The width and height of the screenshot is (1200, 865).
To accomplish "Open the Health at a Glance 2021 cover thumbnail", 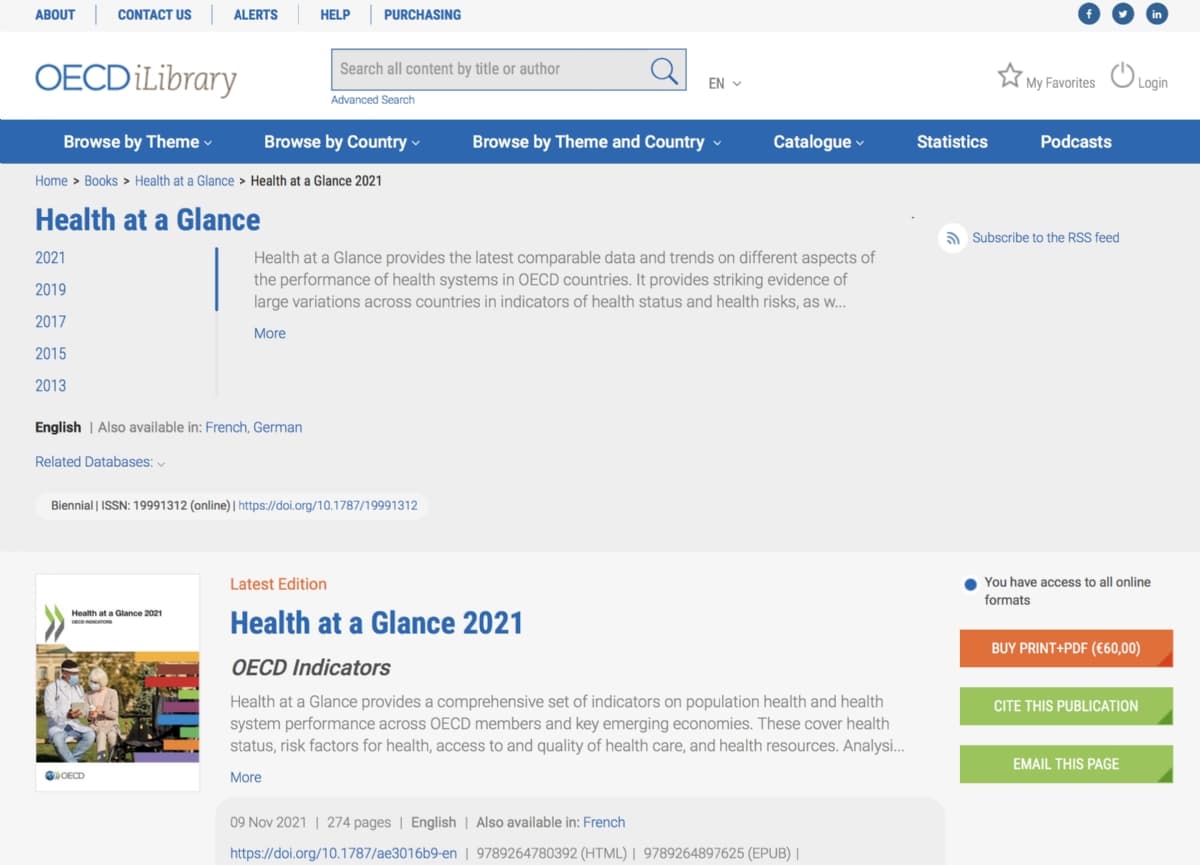I will pos(118,682).
